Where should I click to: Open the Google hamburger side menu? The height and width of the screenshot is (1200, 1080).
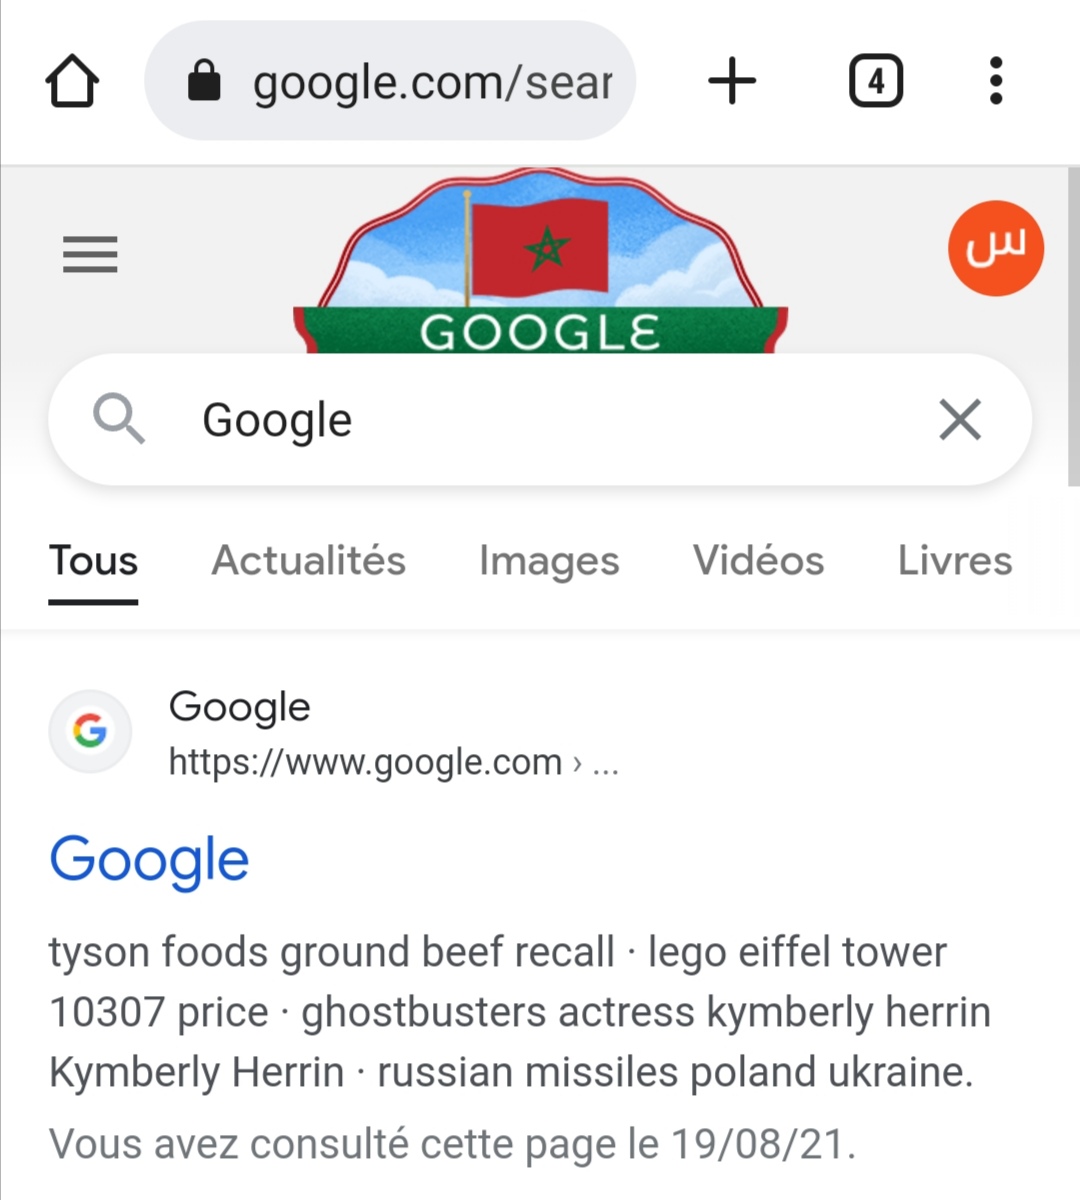pyautogui.click(x=90, y=254)
